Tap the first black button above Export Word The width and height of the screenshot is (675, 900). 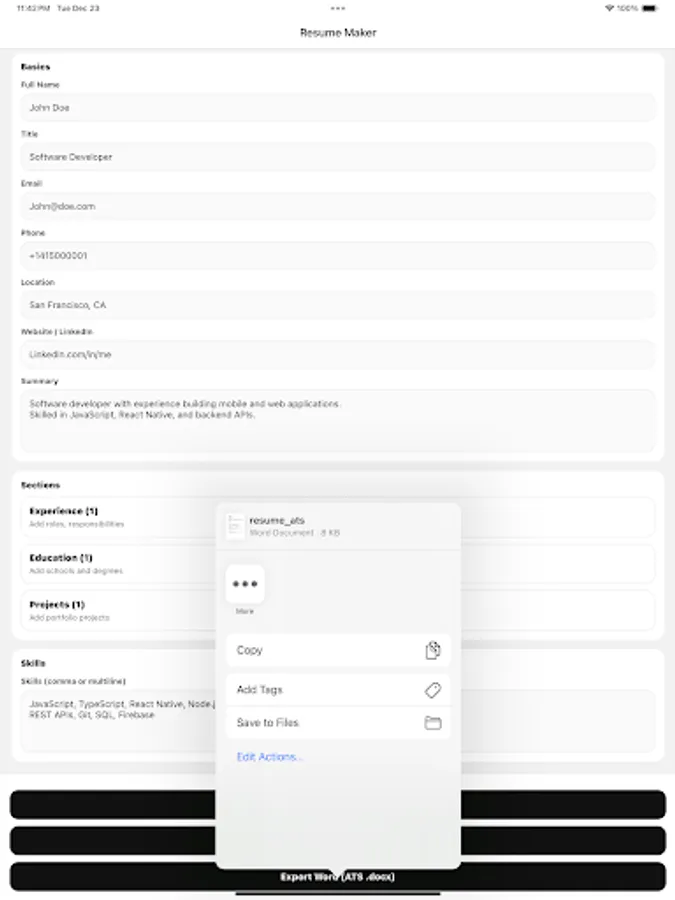point(338,804)
